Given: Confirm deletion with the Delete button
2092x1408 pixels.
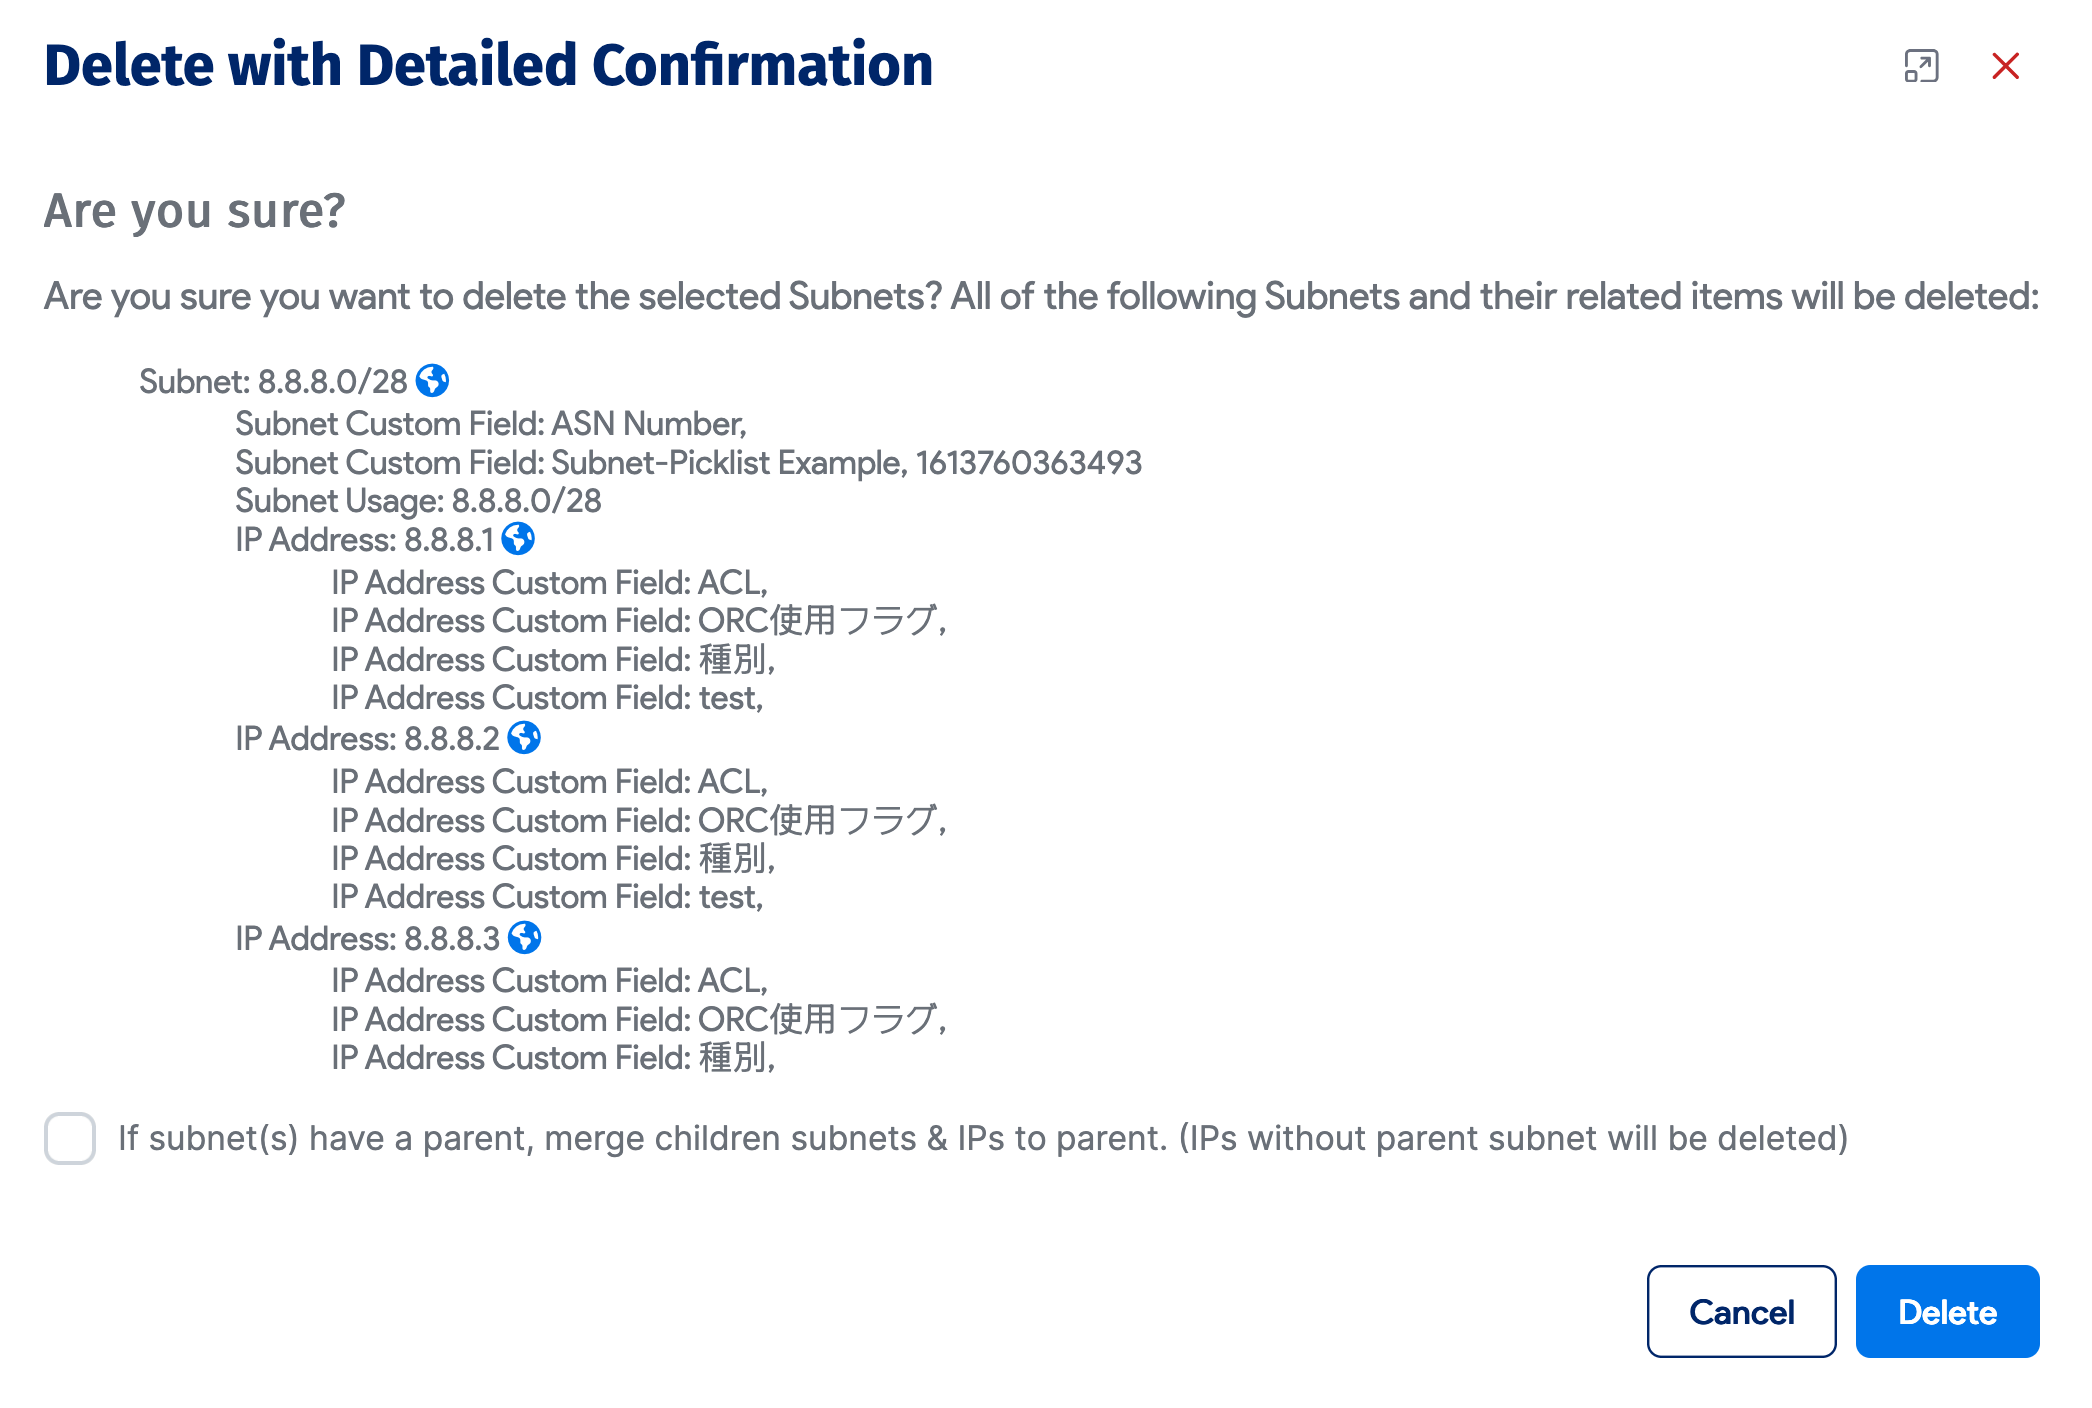Looking at the screenshot, I should (1947, 1311).
